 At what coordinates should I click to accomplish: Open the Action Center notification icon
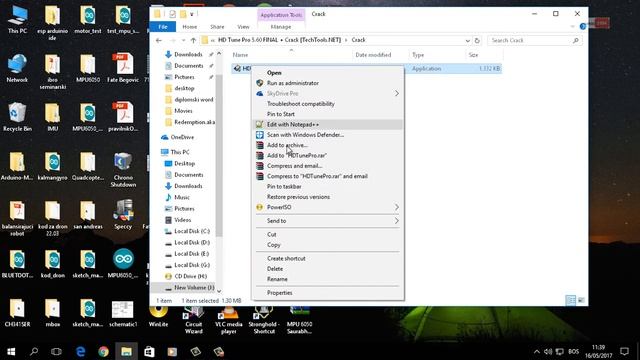(624, 351)
